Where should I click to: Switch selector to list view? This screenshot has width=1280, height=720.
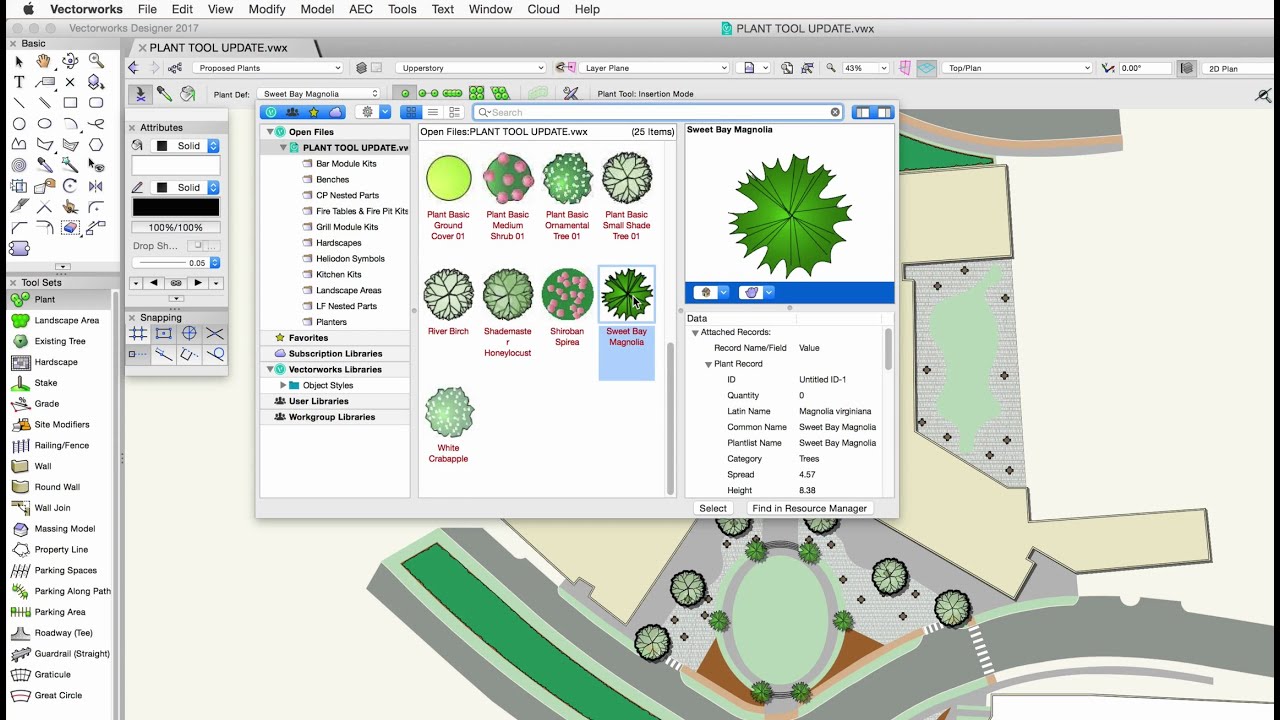click(x=433, y=112)
